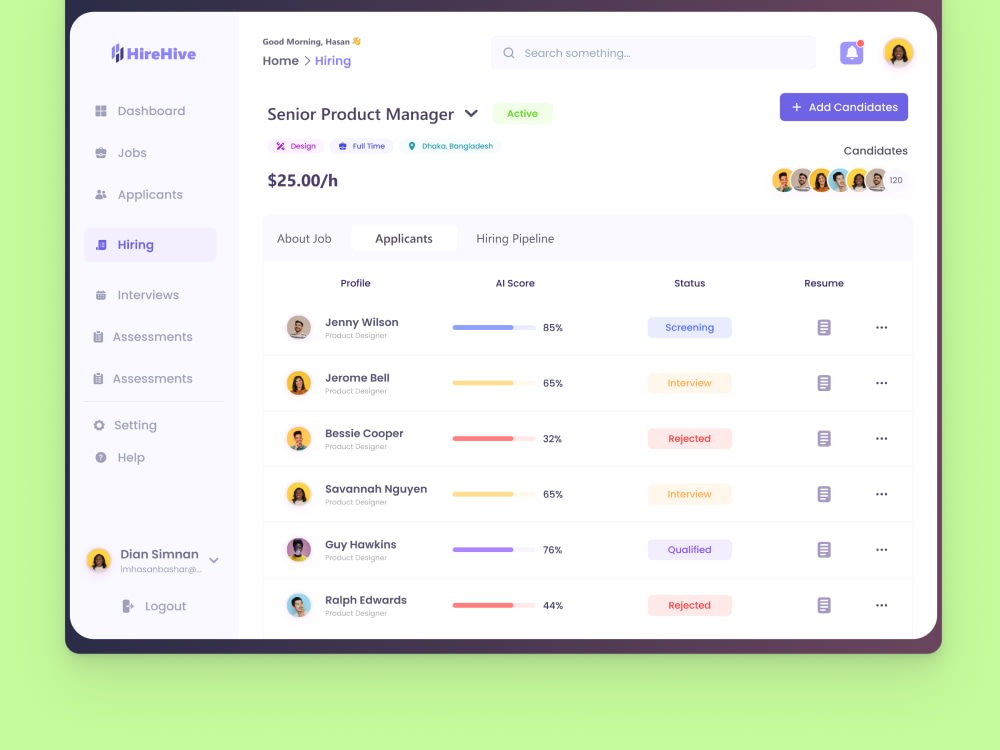Expand the Dian Simnan profile chevron
1000x750 pixels.
pyautogui.click(x=213, y=561)
